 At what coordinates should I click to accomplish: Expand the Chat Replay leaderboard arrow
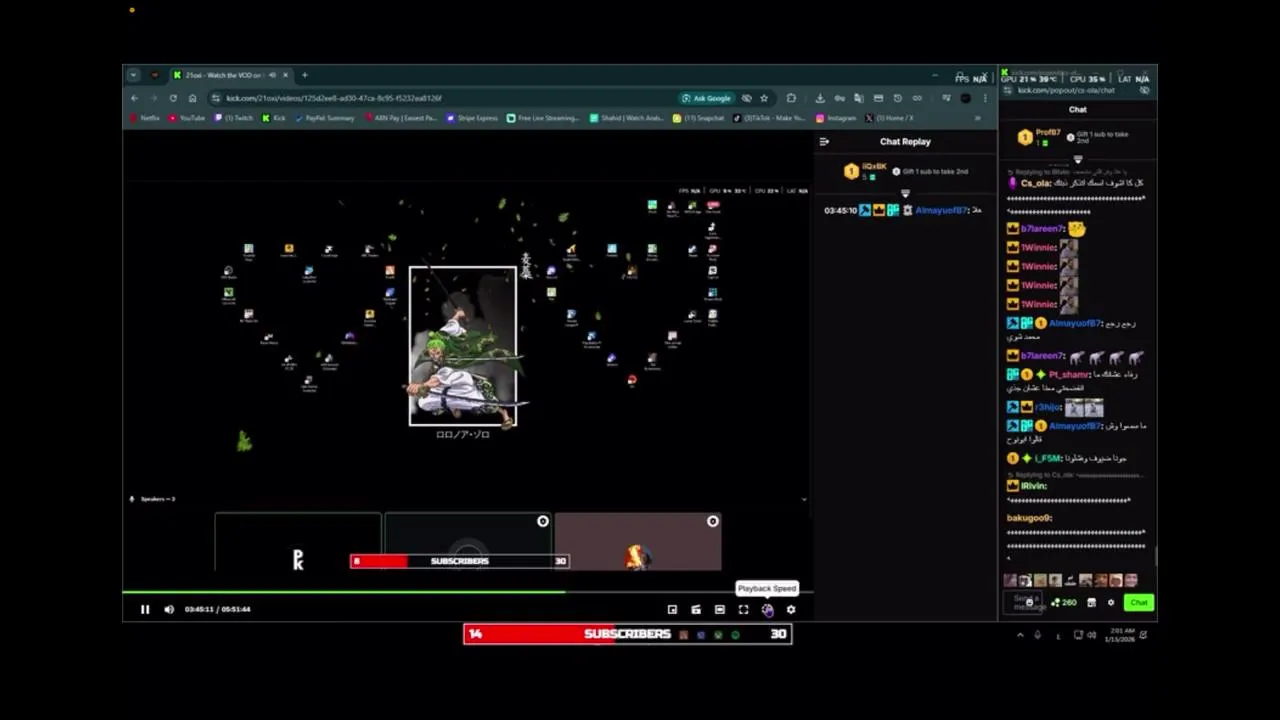click(x=905, y=192)
